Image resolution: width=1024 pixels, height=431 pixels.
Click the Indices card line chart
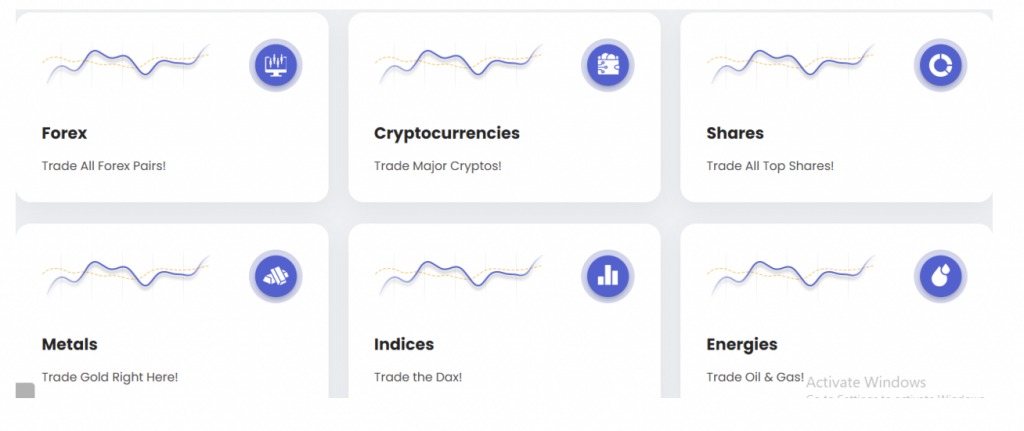pyautogui.click(x=459, y=274)
